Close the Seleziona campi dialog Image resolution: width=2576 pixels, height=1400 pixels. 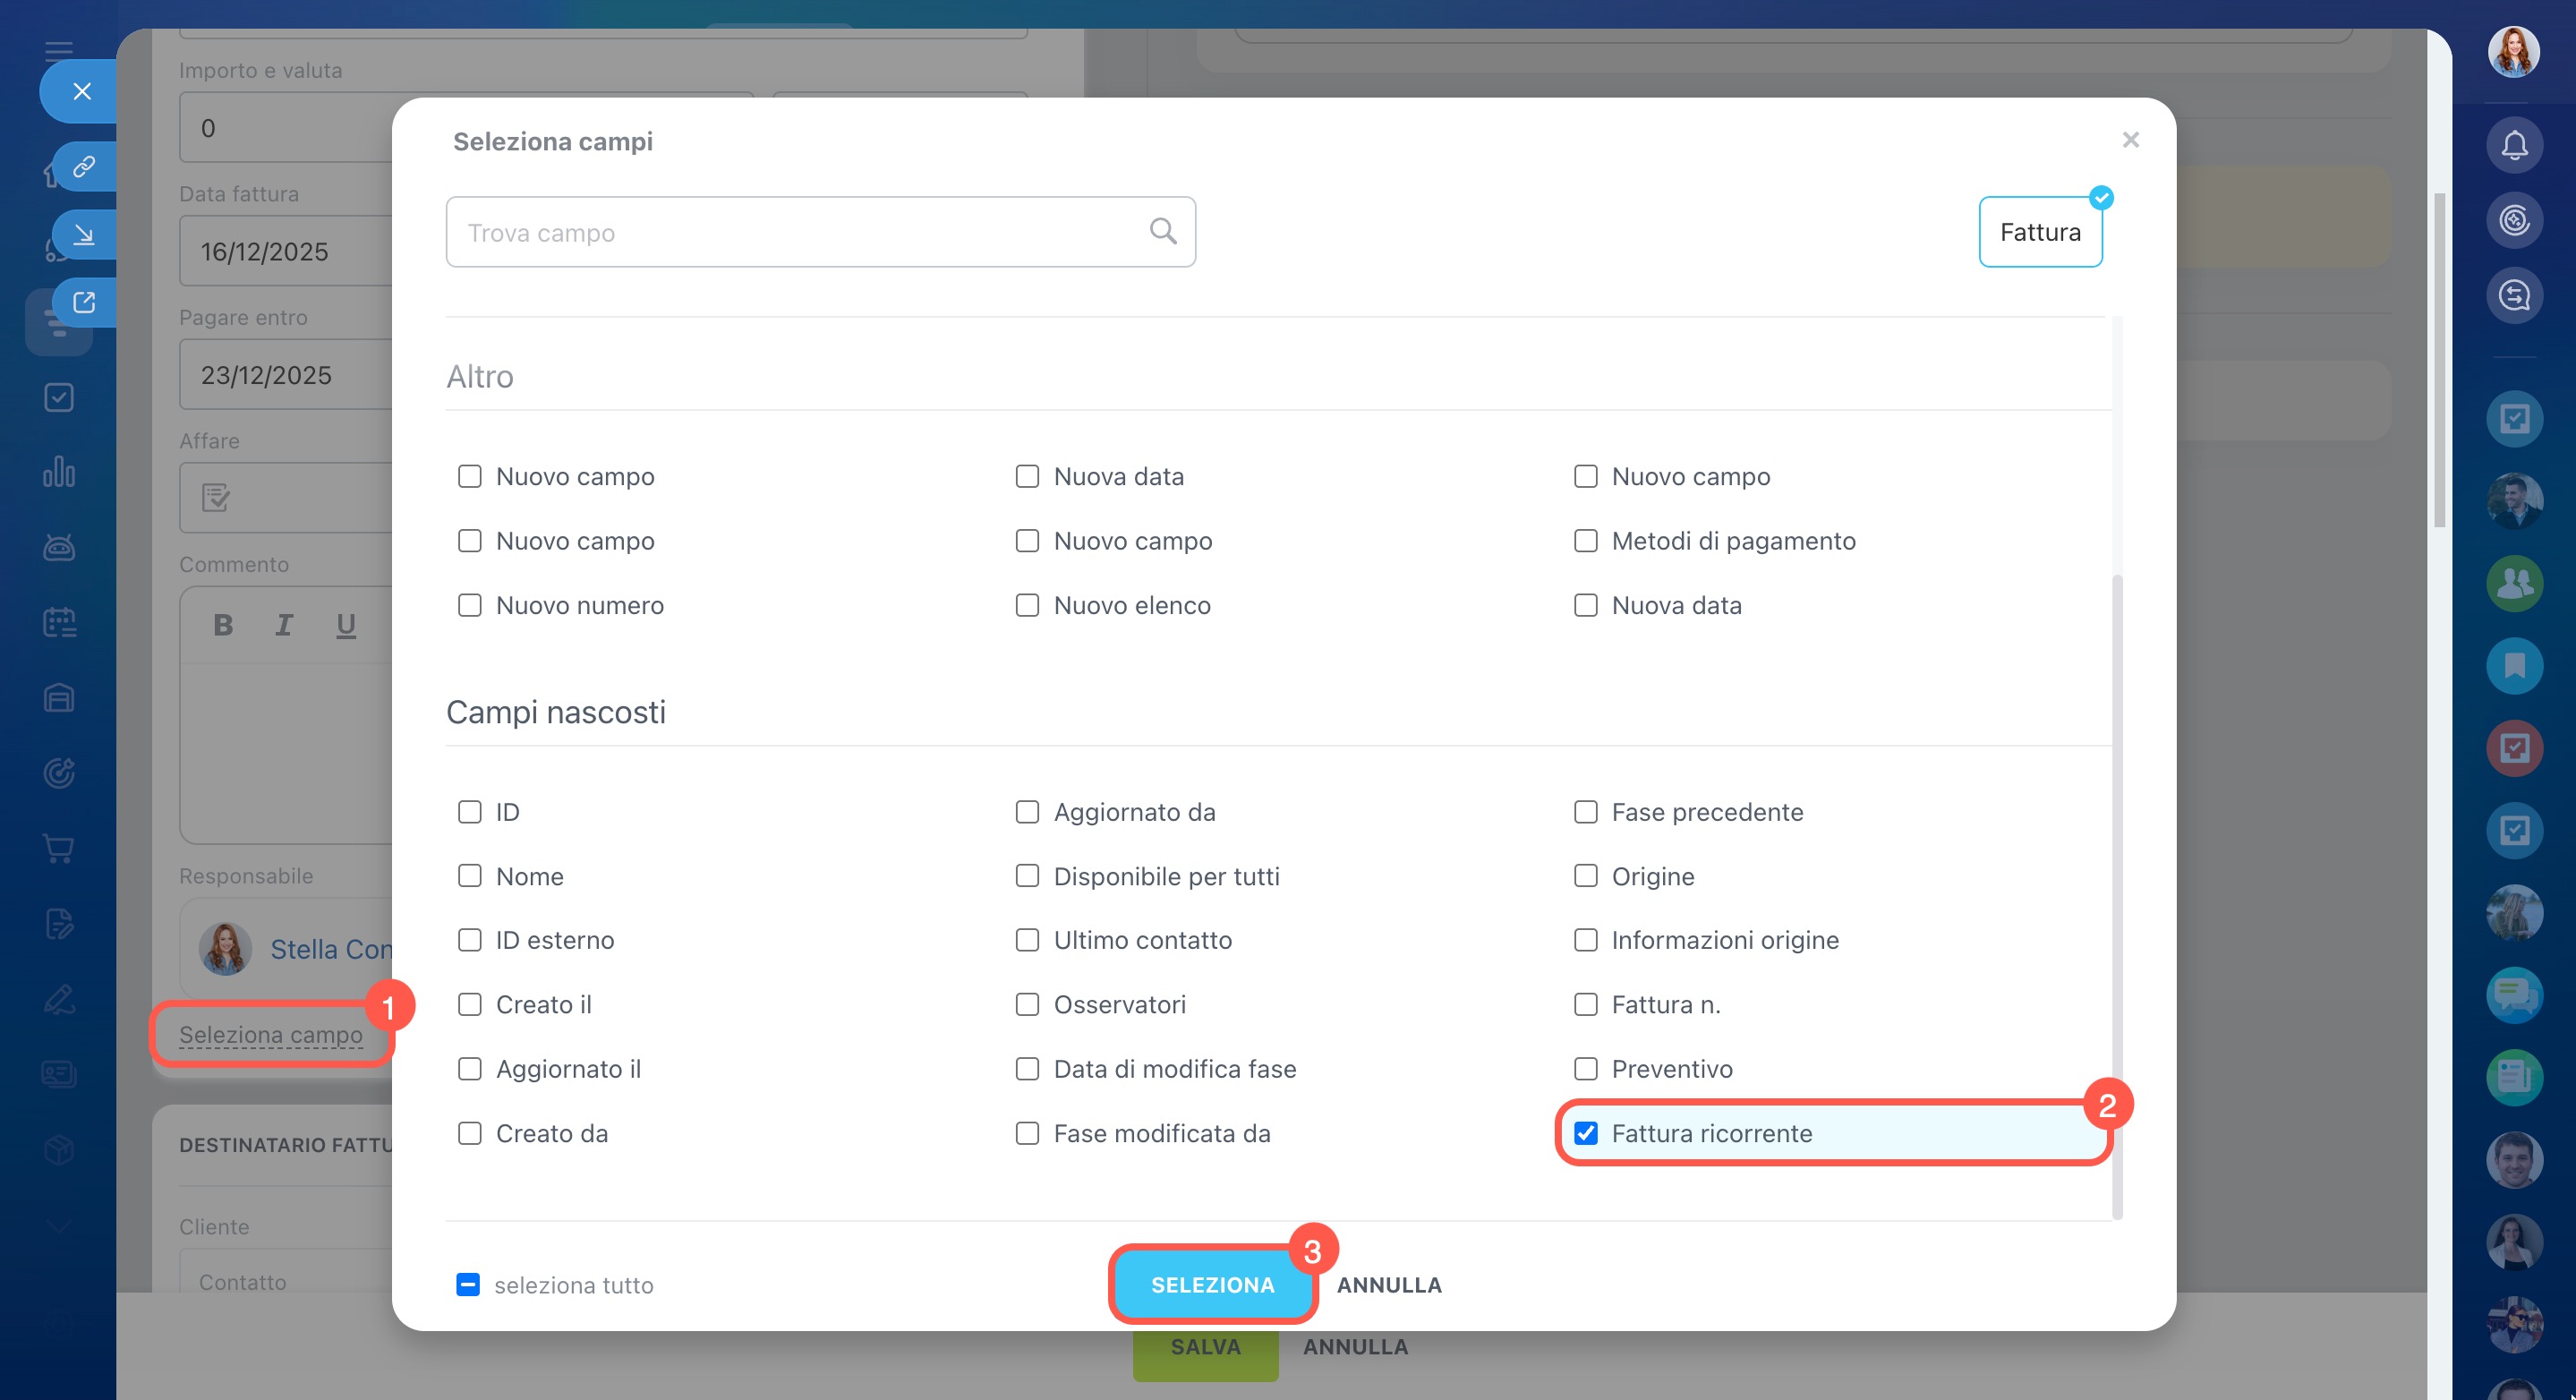[x=2130, y=140]
